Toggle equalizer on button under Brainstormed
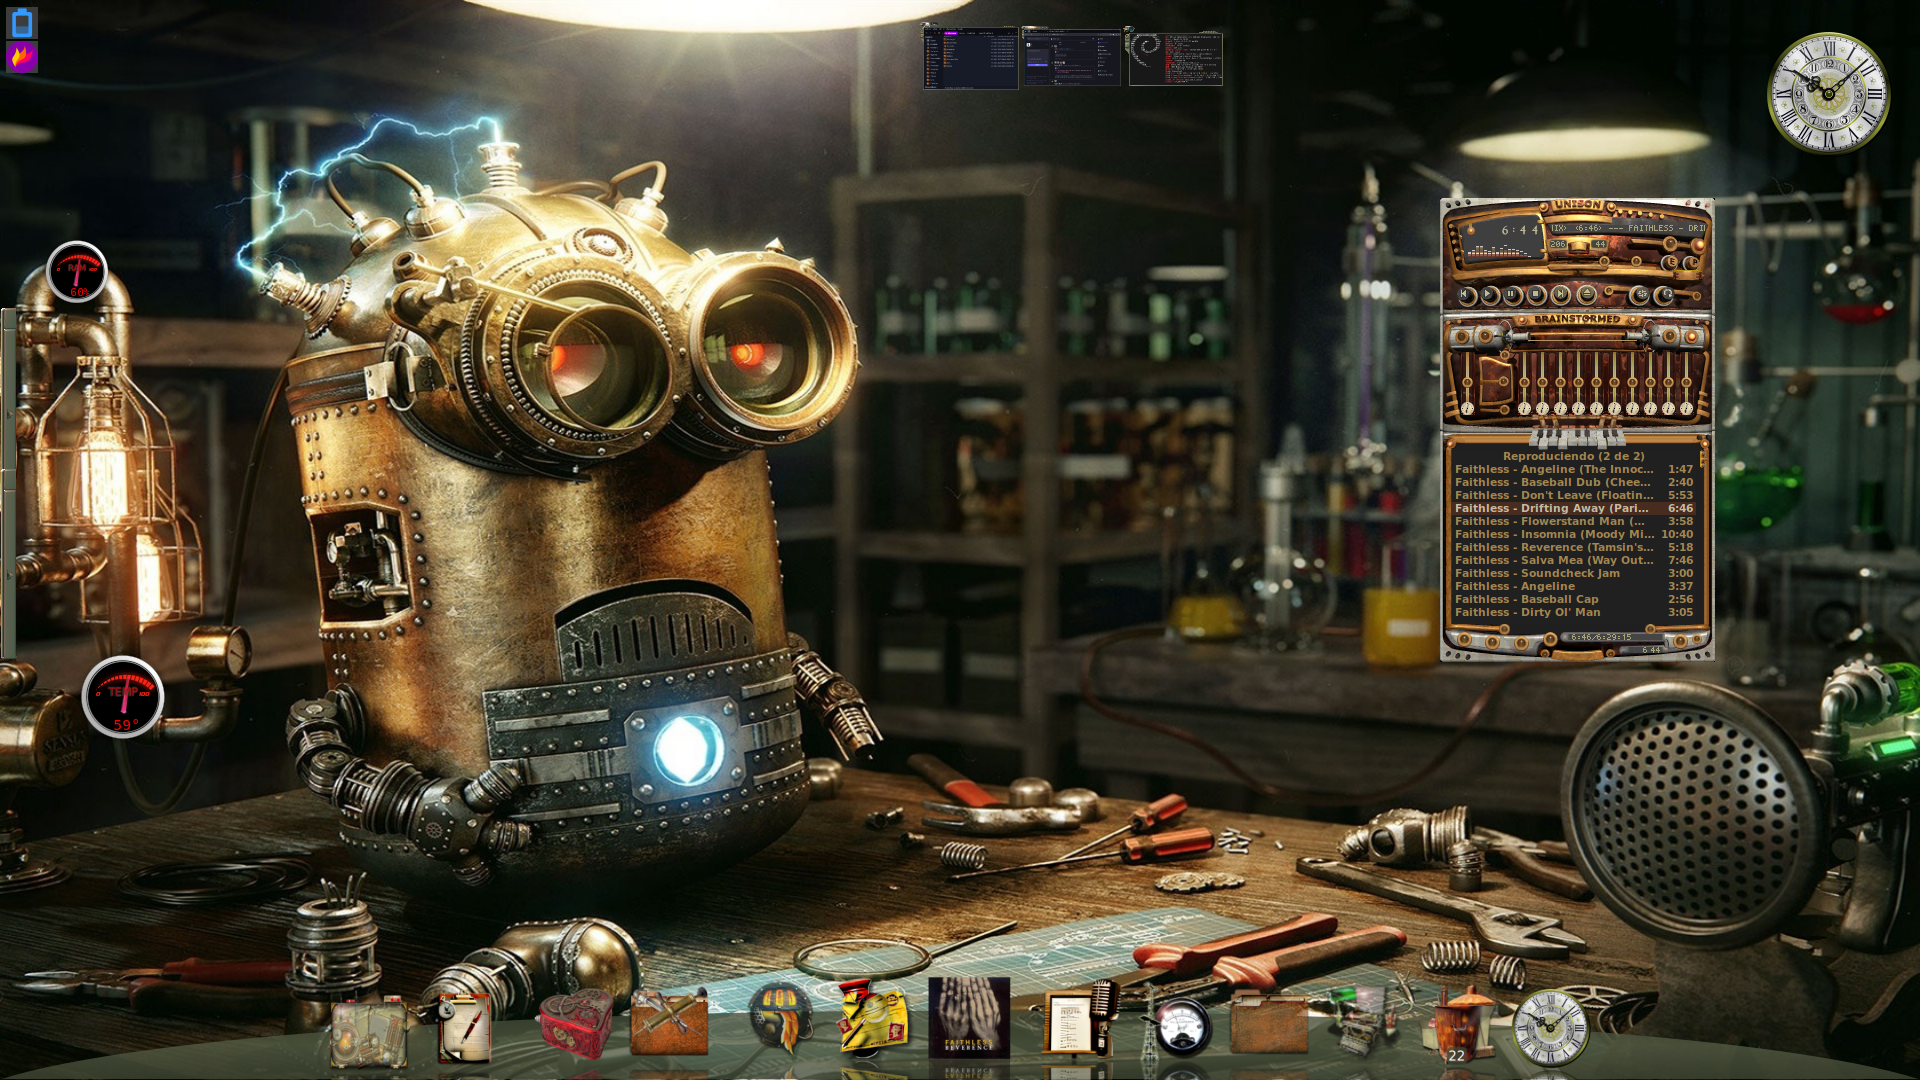Image resolution: width=1920 pixels, height=1080 pixels. (x=1462, y=336)
